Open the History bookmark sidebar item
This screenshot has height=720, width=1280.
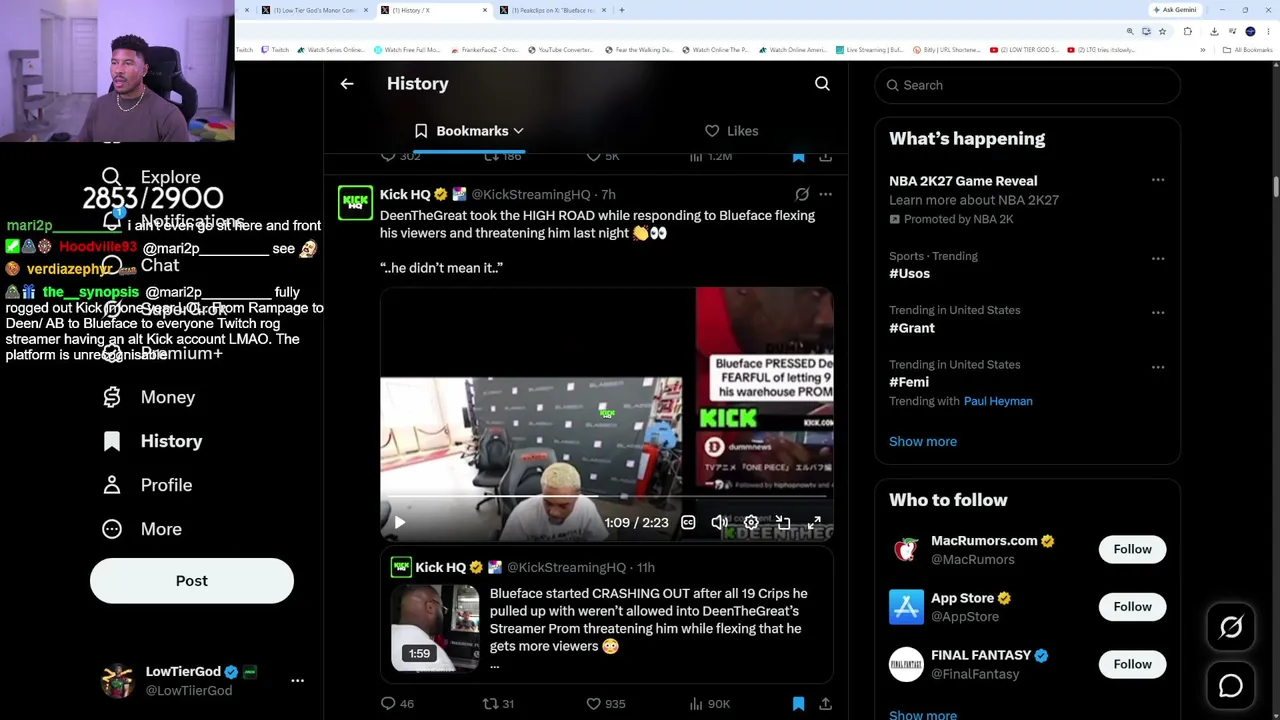click(152, 441)
